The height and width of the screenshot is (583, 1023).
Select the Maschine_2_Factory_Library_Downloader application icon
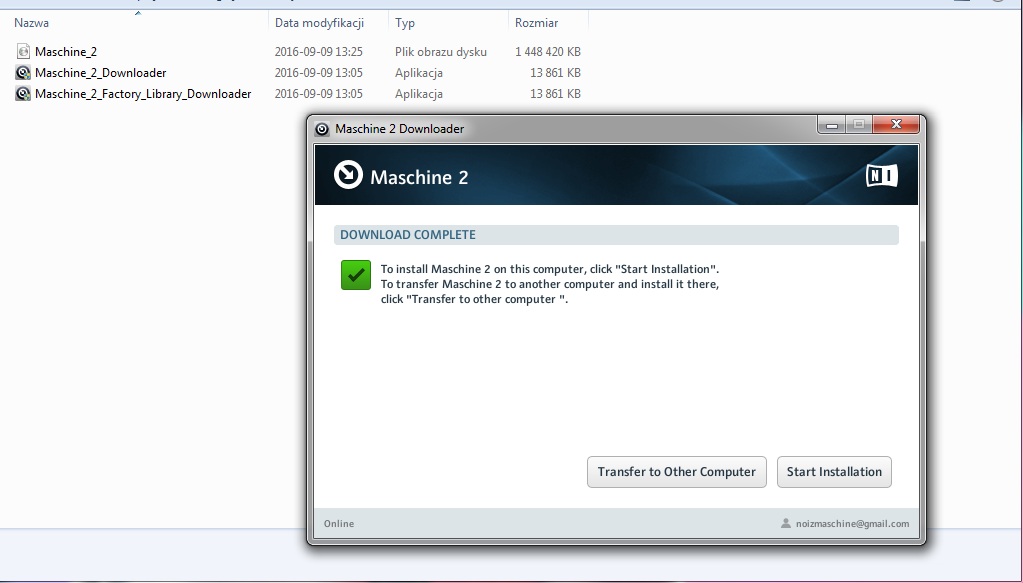point(23,93)
